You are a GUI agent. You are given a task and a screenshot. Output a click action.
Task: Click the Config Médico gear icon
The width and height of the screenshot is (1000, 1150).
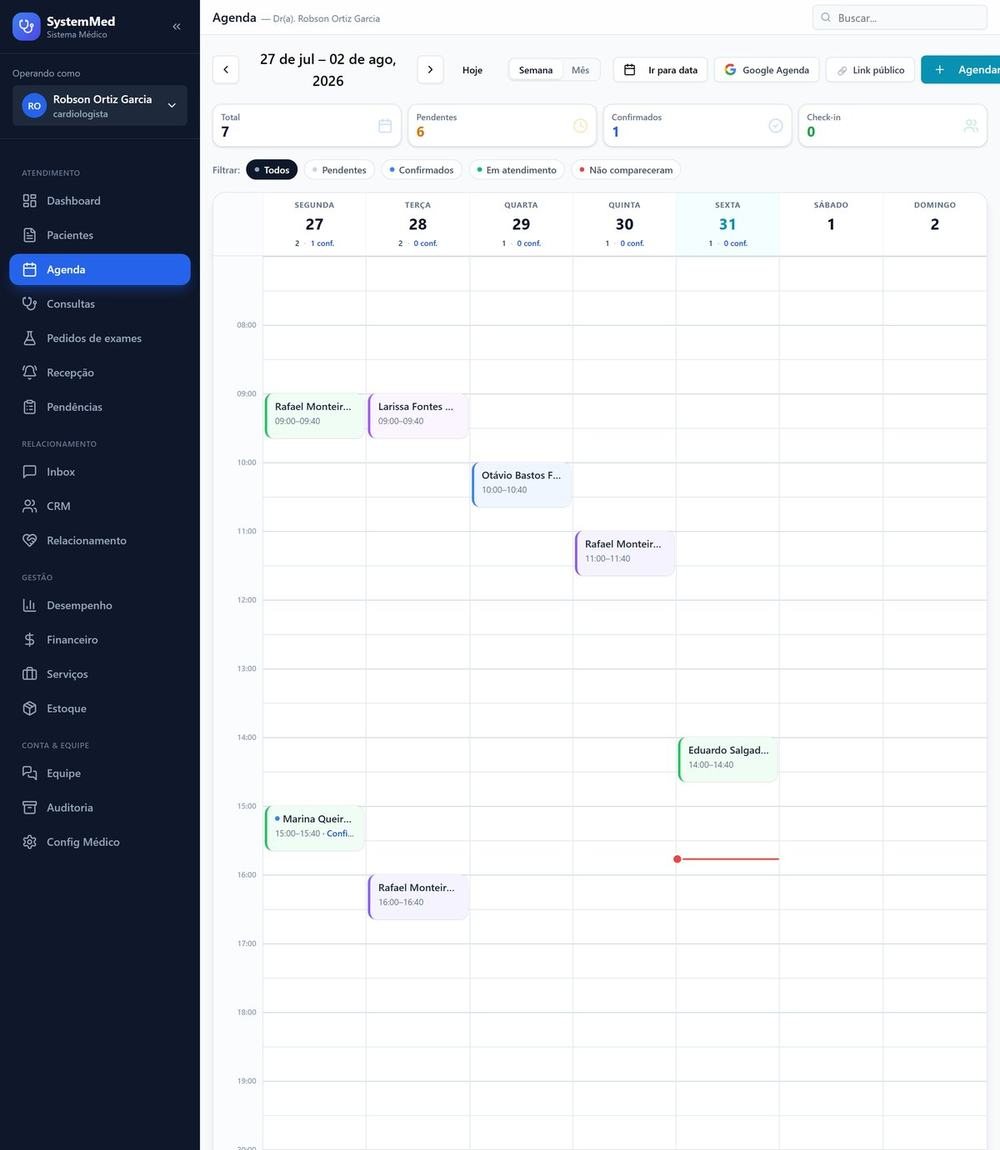(x=29, y=842)
